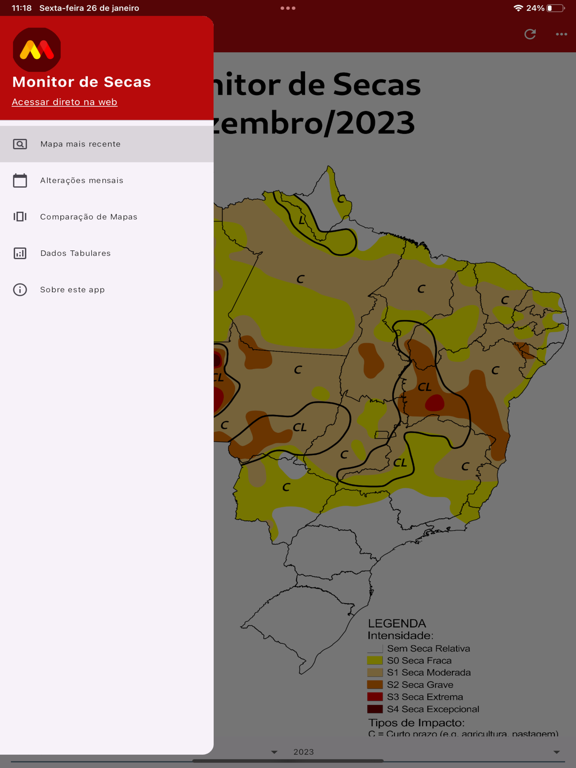Tap the 11:18 clock in status bar
Viewport: 576px width, 768px height.
point(22,8)
